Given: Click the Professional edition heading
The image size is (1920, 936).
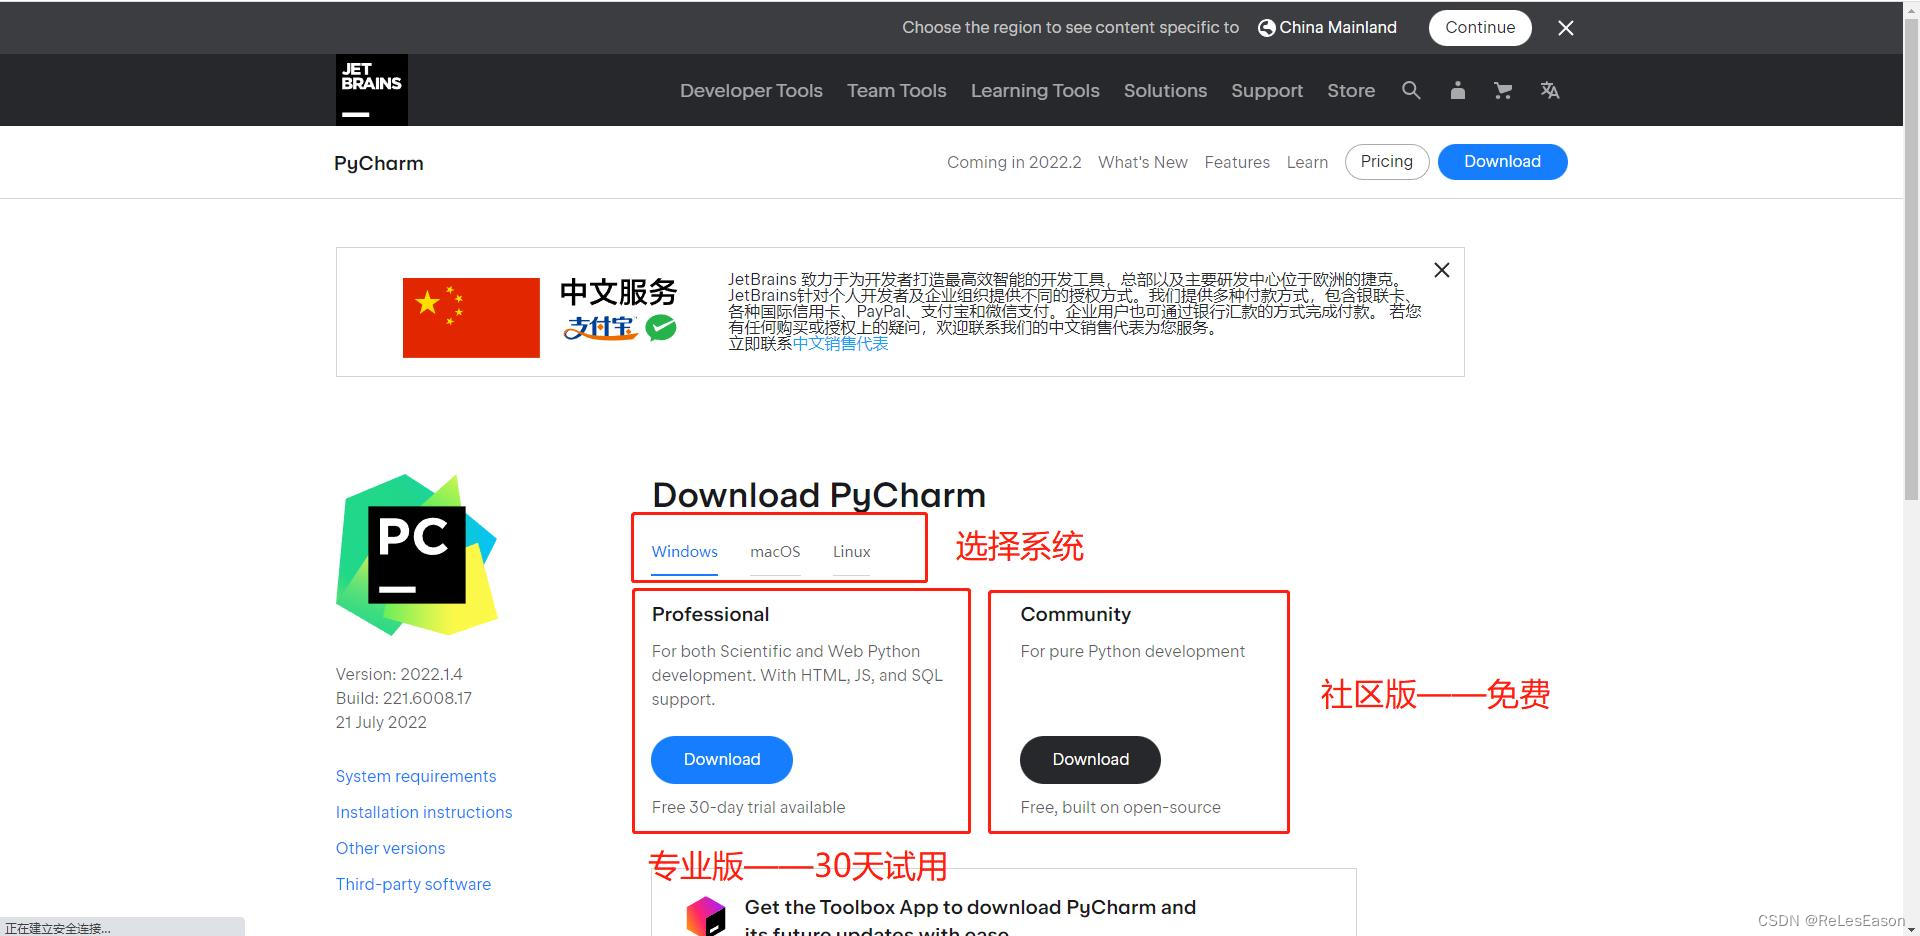Looking at the screenshot, I should pyautogui.click(x=710, y=614).
